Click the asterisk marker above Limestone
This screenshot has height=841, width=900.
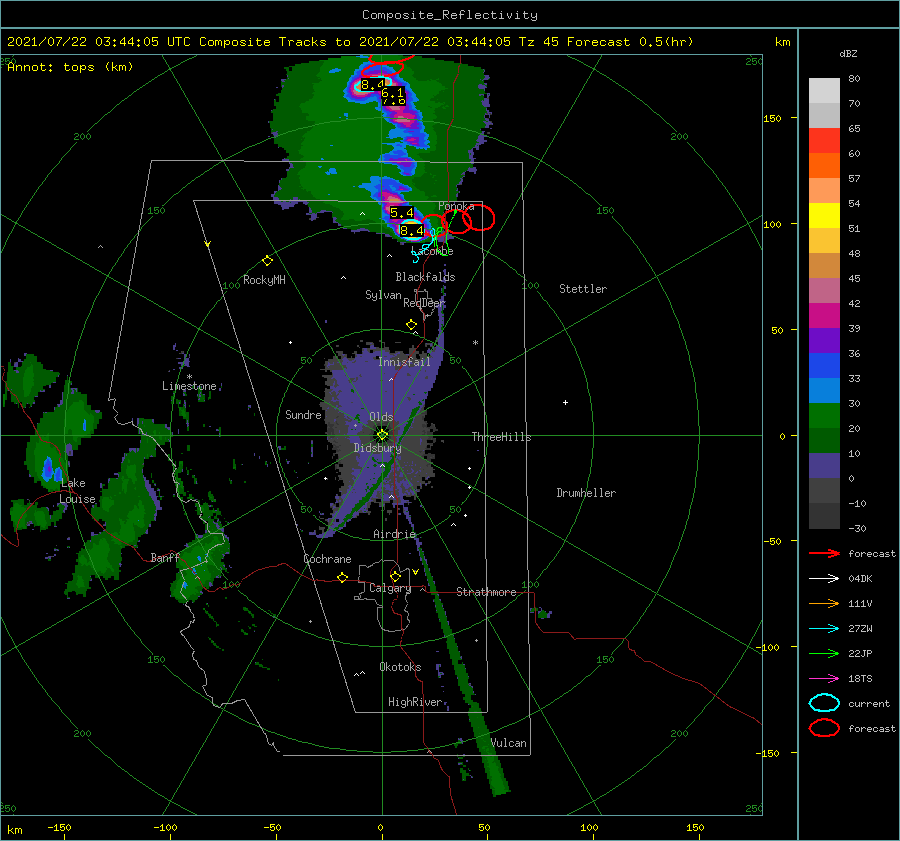189,377
